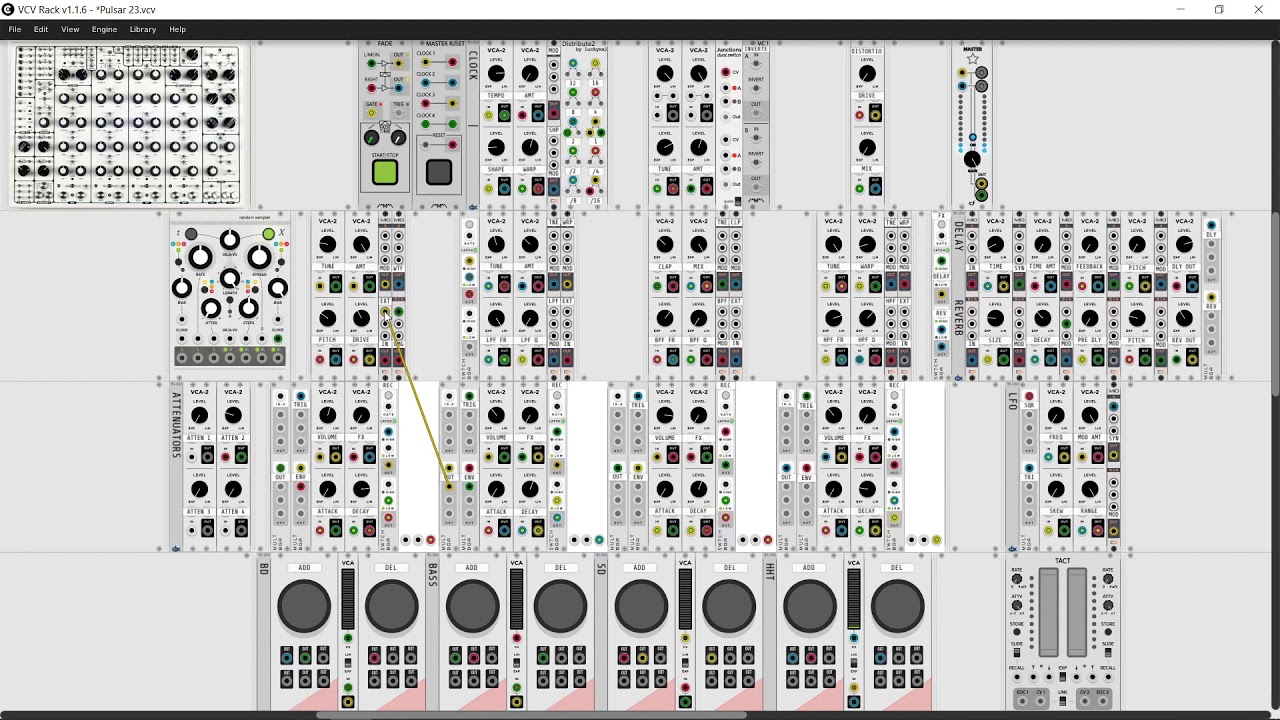Open the Help menu
This screenshot has width=1280, height=720.
pyautogui.click(x=178, y=29)
